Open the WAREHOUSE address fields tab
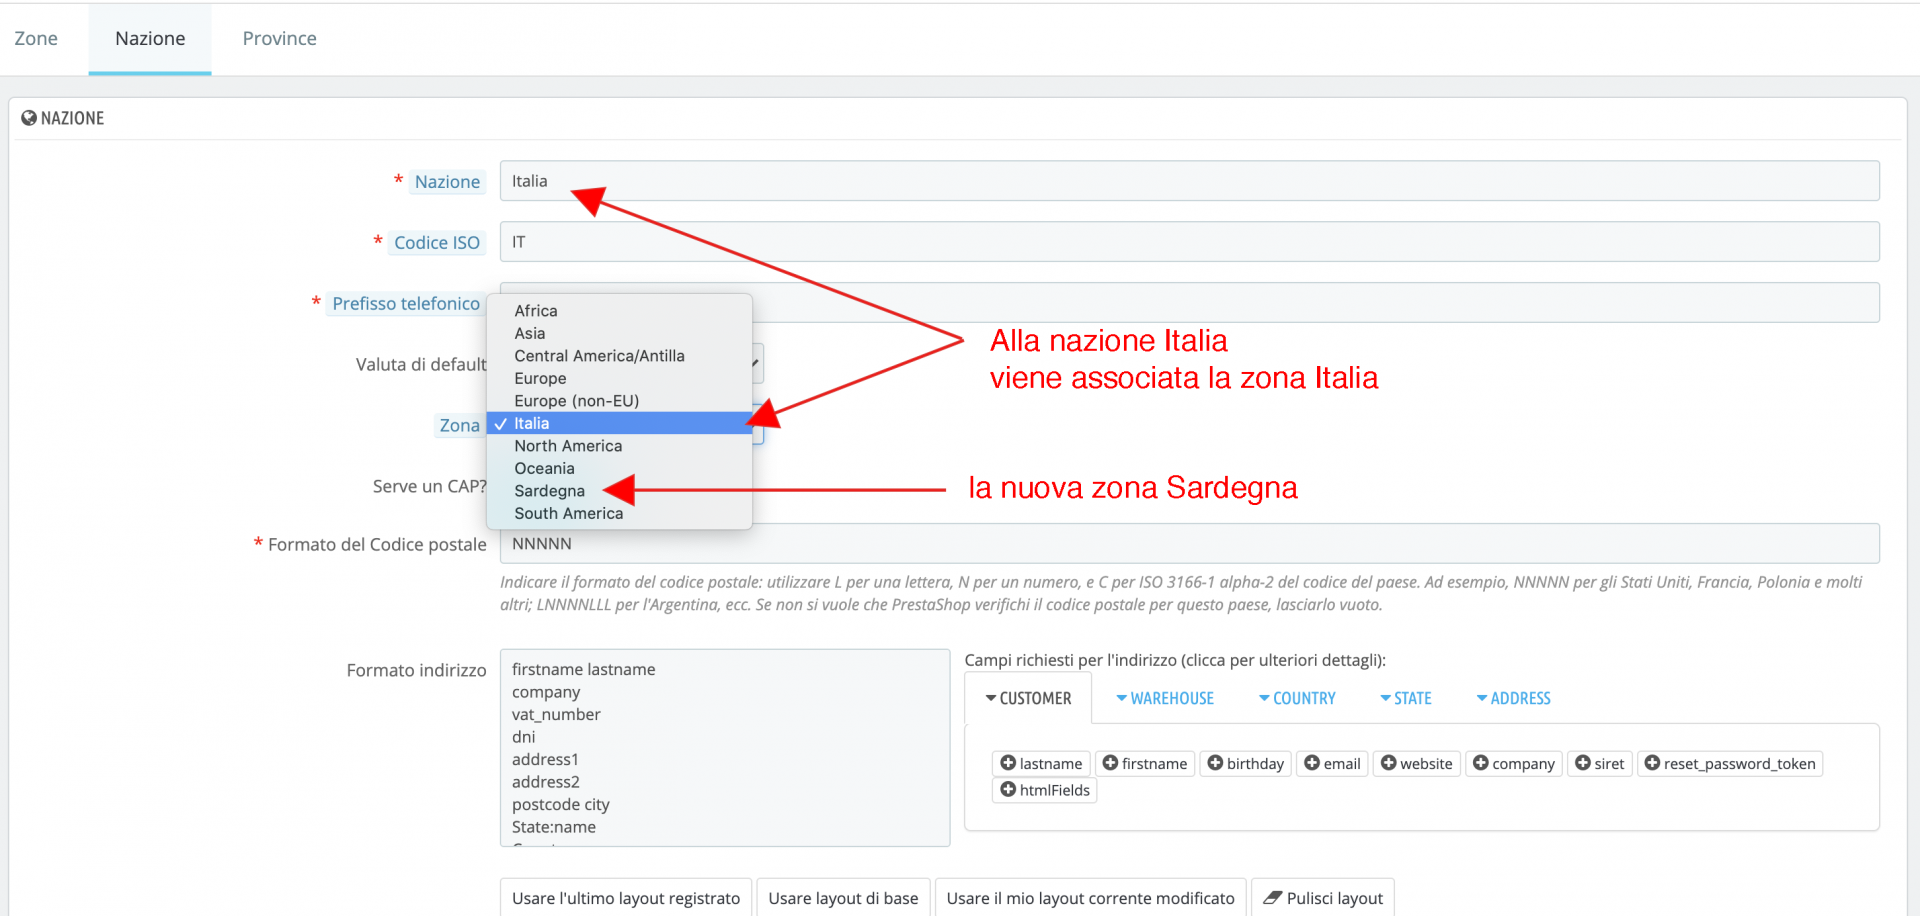Screen dimensions: 1920x916 coord(1165,698)
